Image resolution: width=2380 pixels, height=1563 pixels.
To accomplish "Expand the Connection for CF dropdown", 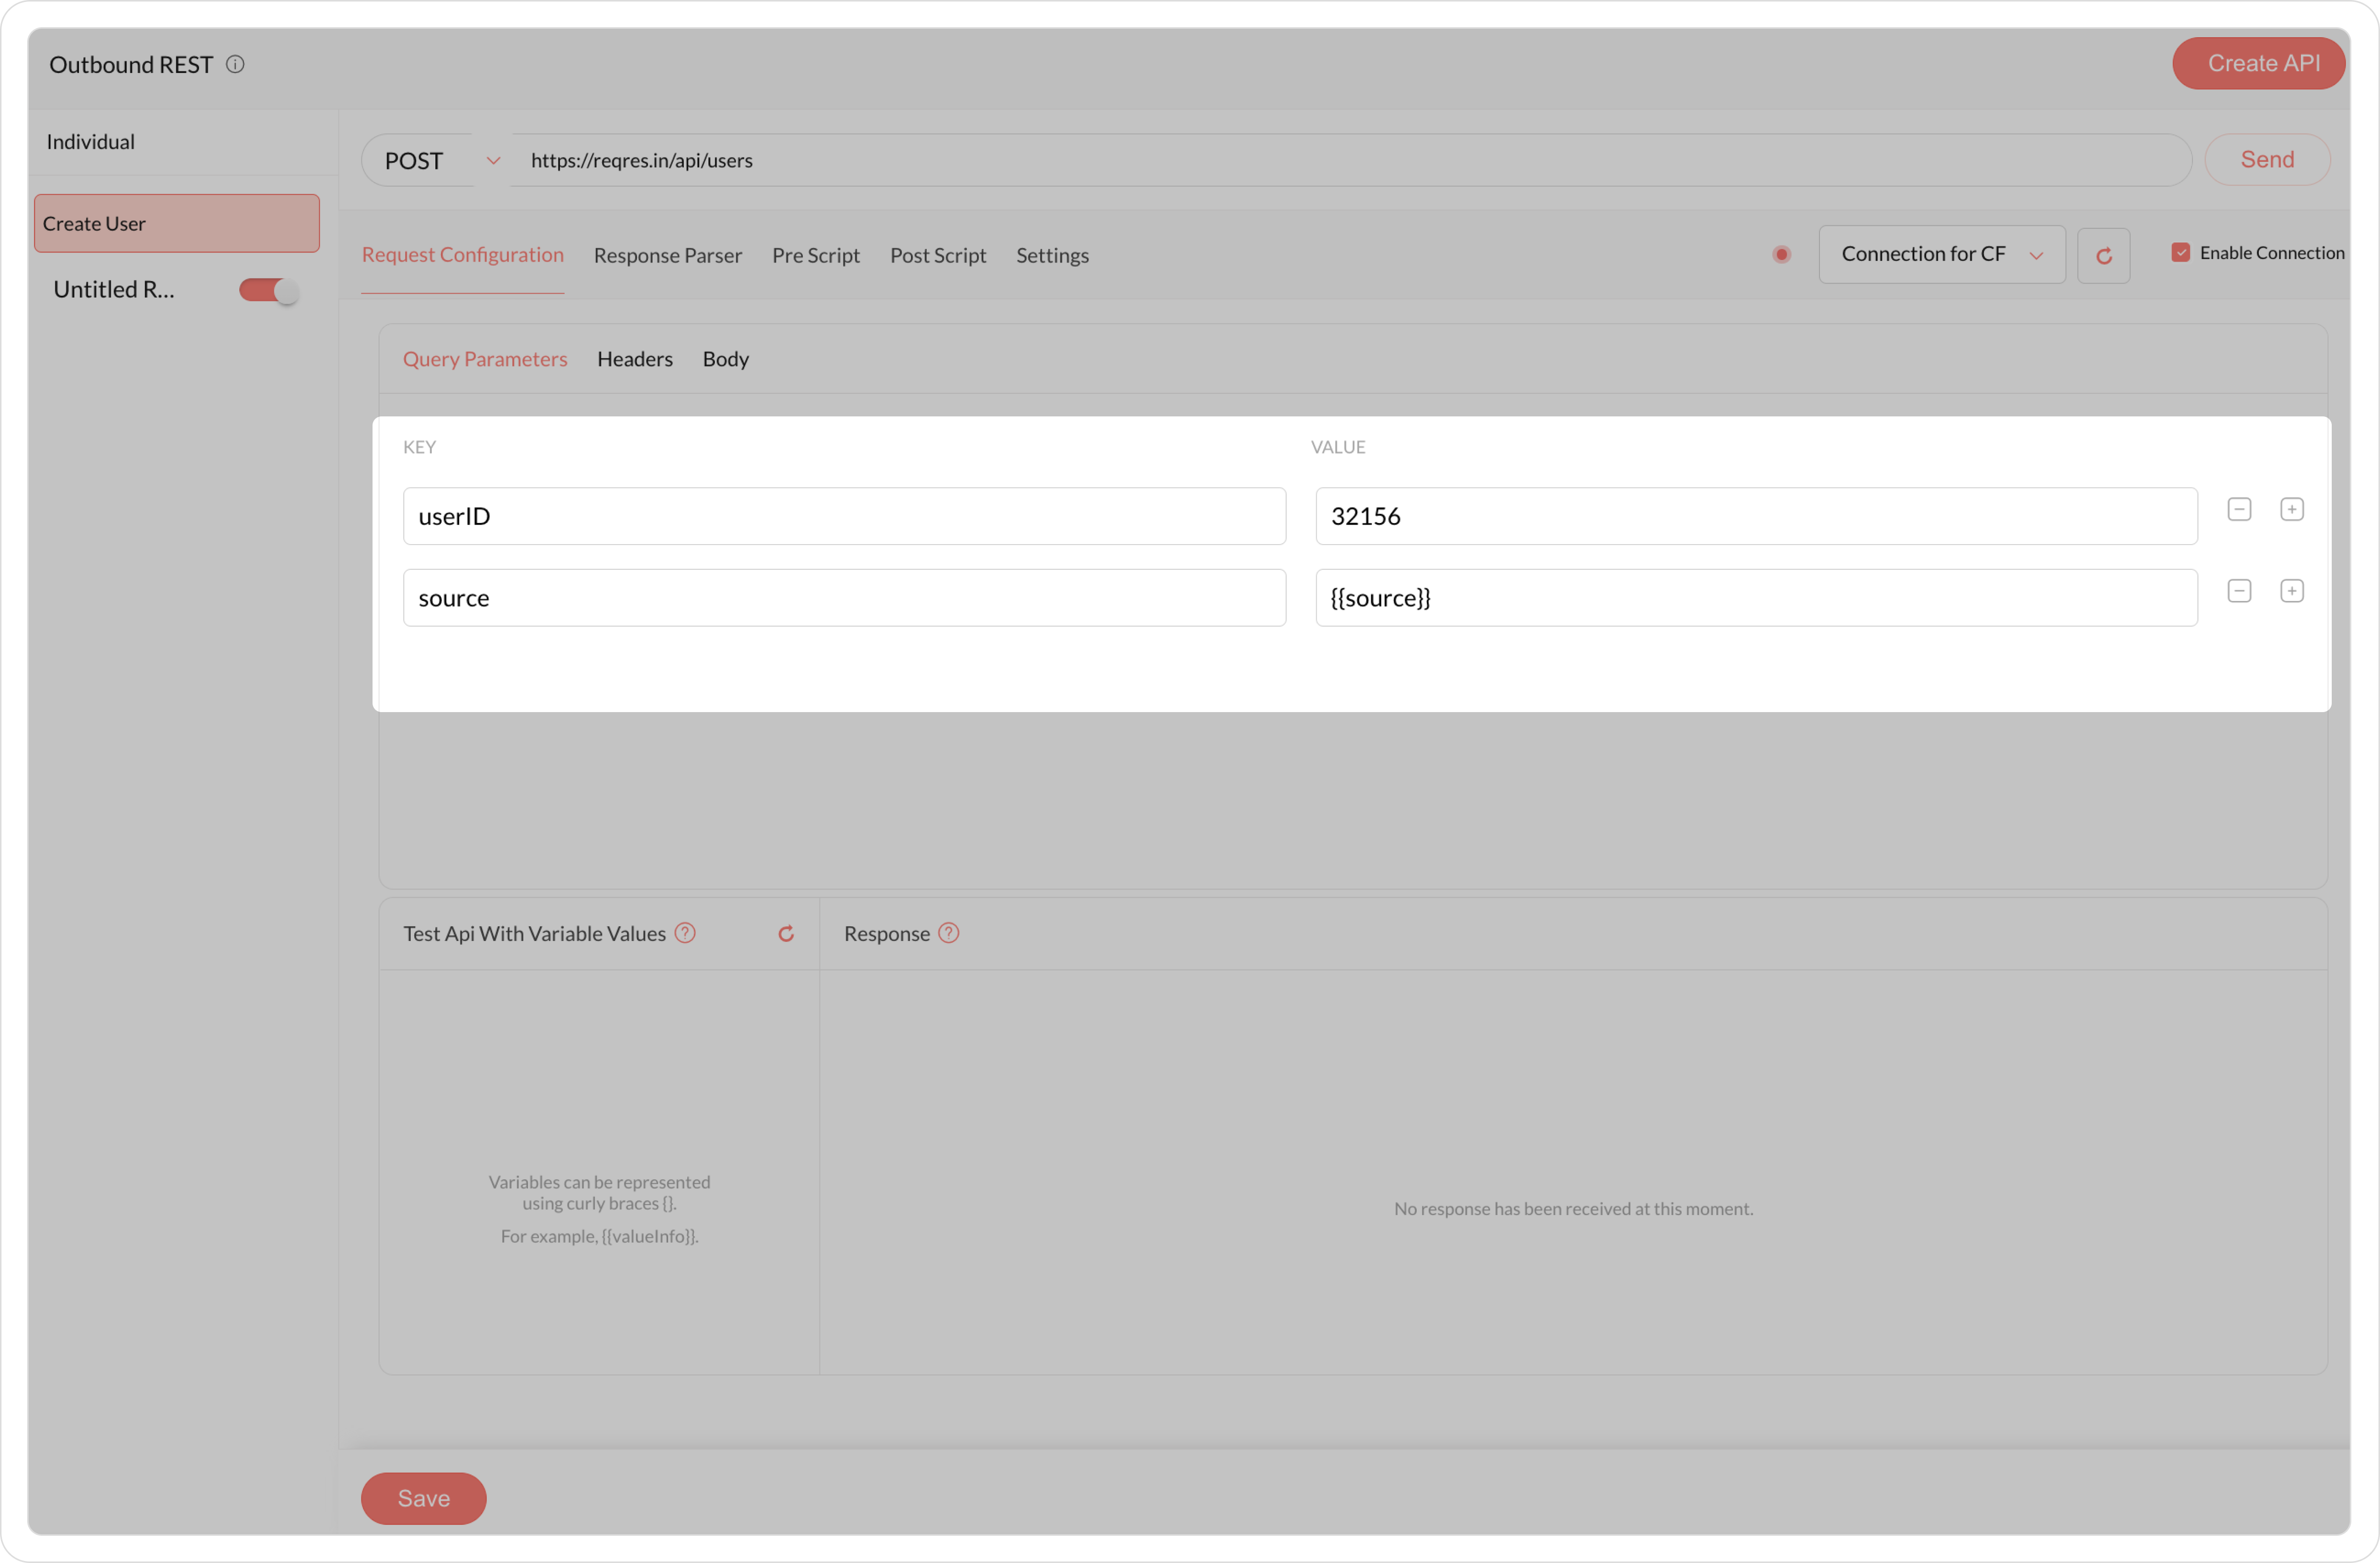I will coord(1941,255).
